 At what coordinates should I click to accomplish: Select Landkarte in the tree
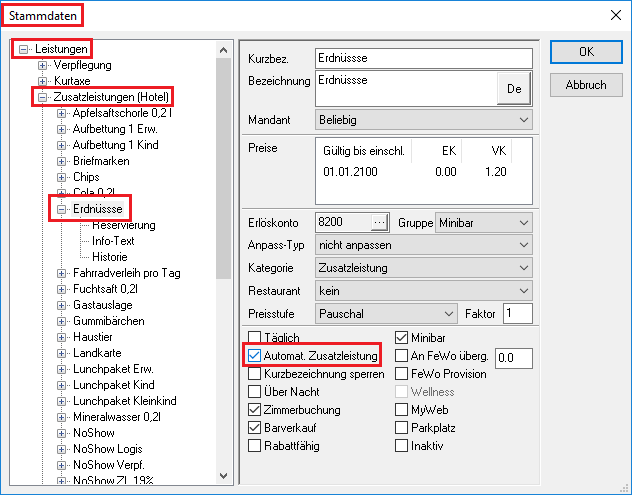[x=97, y=353]
